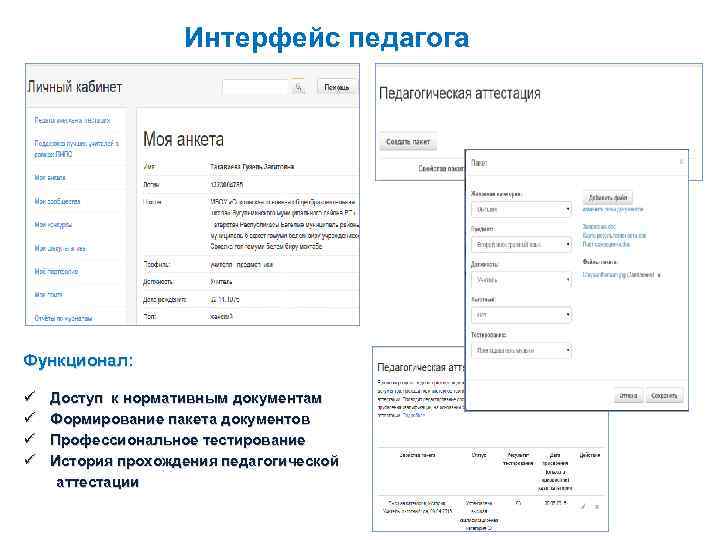Image resolution: width=720 pixels, height=540 pixels.
Task: Click the Сохранить button in Пакет dialog
Action: pos(664,395)
